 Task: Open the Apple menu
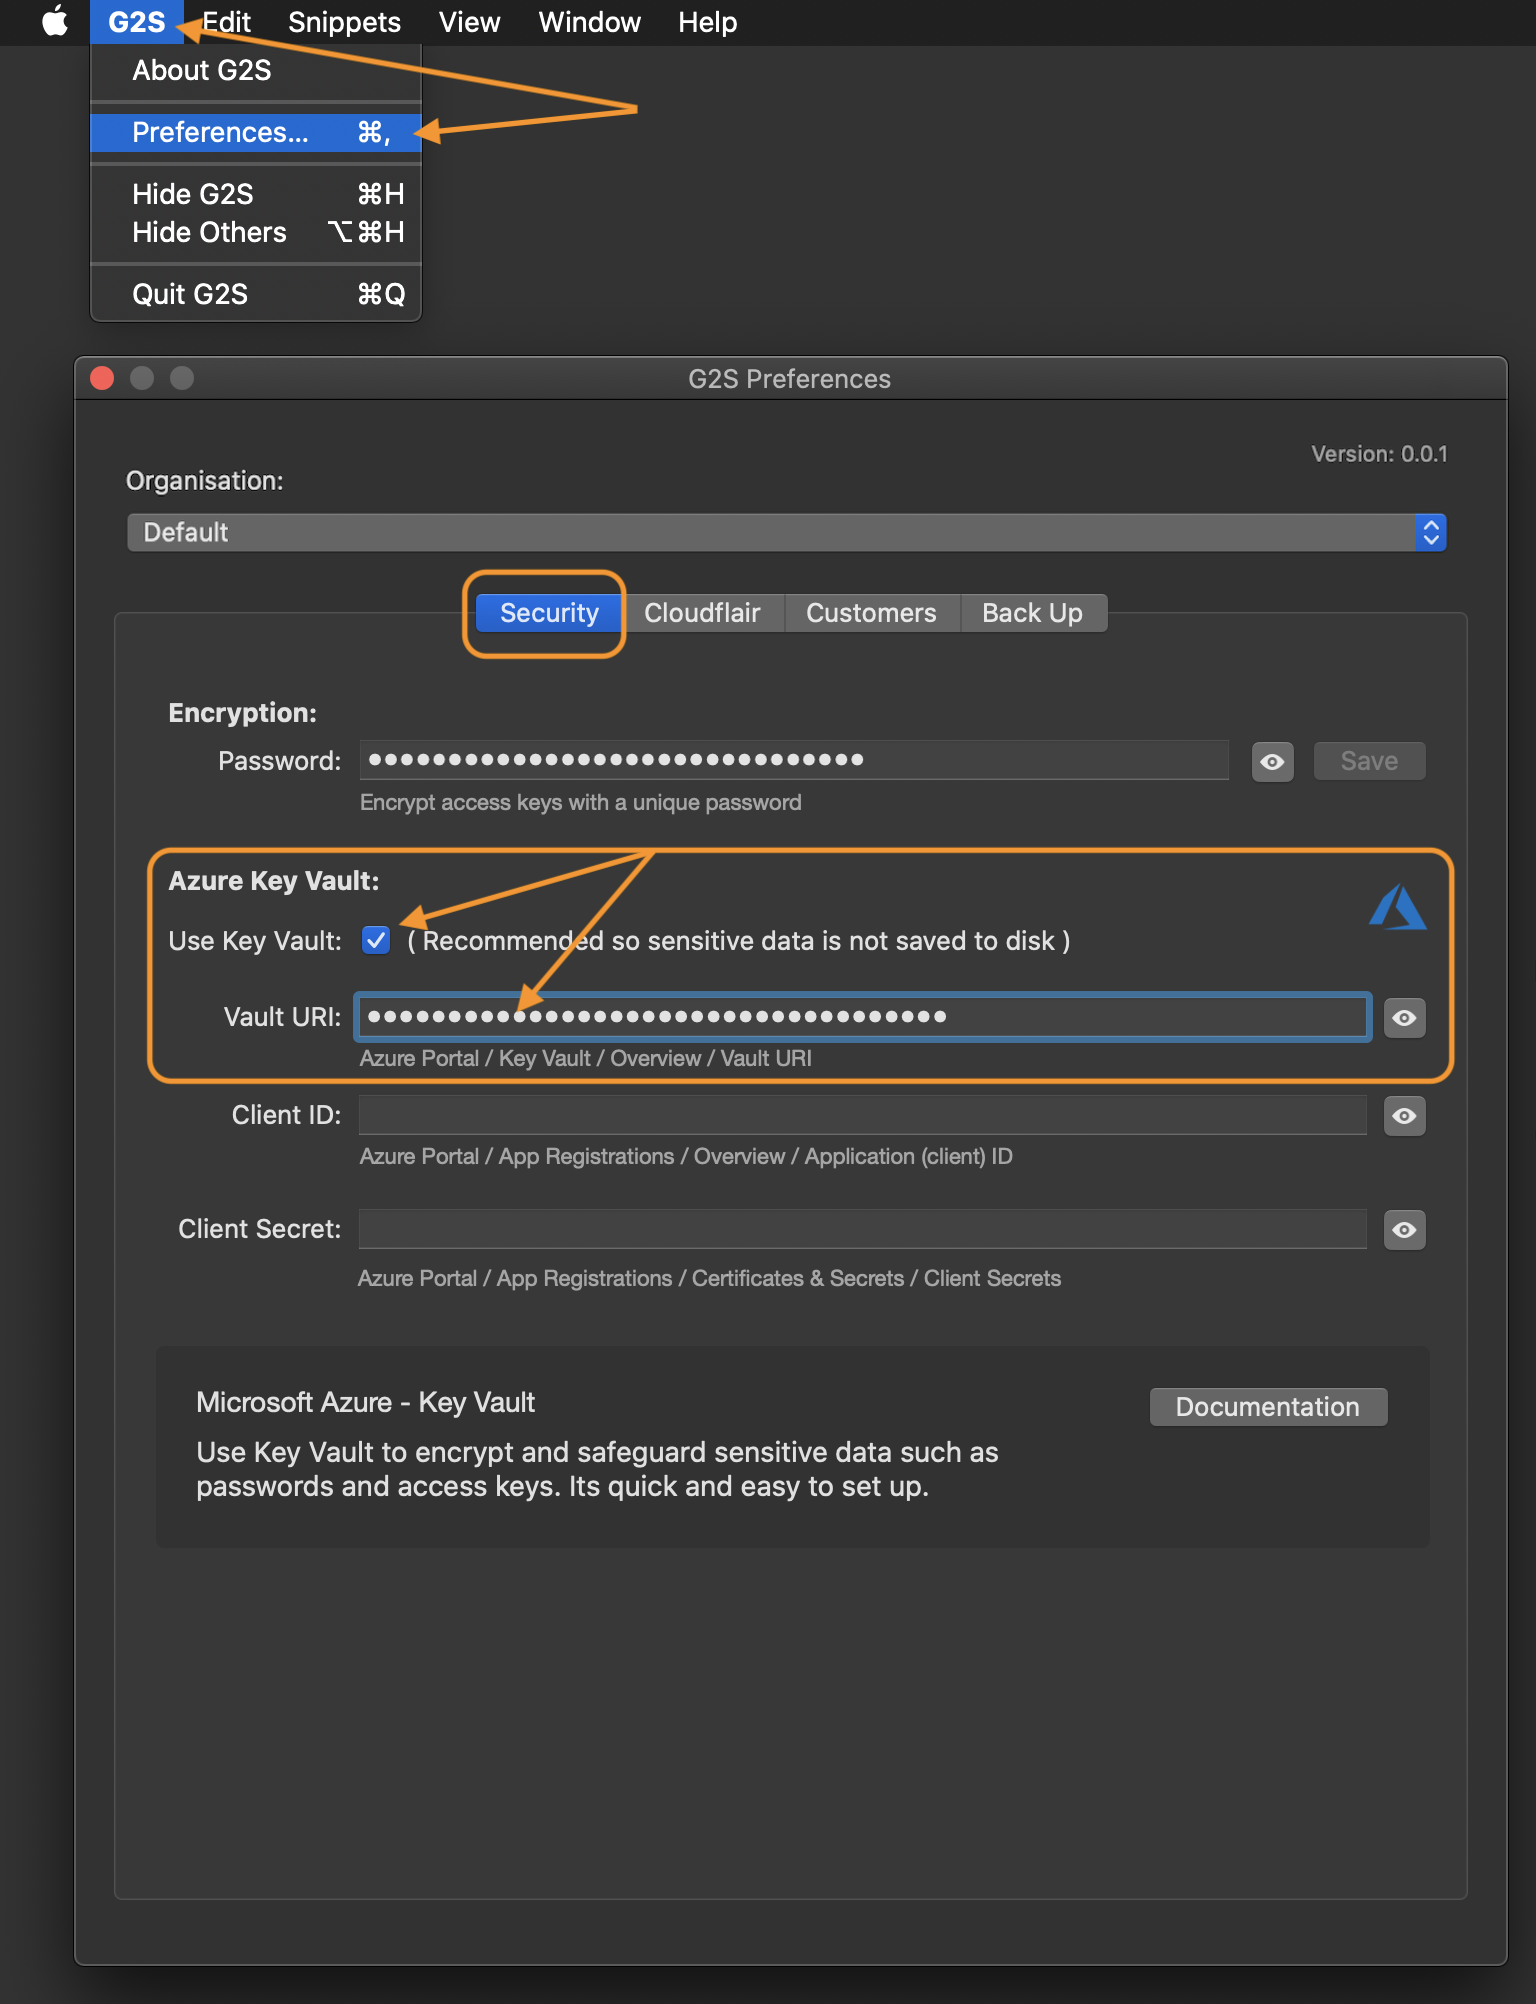56,21
